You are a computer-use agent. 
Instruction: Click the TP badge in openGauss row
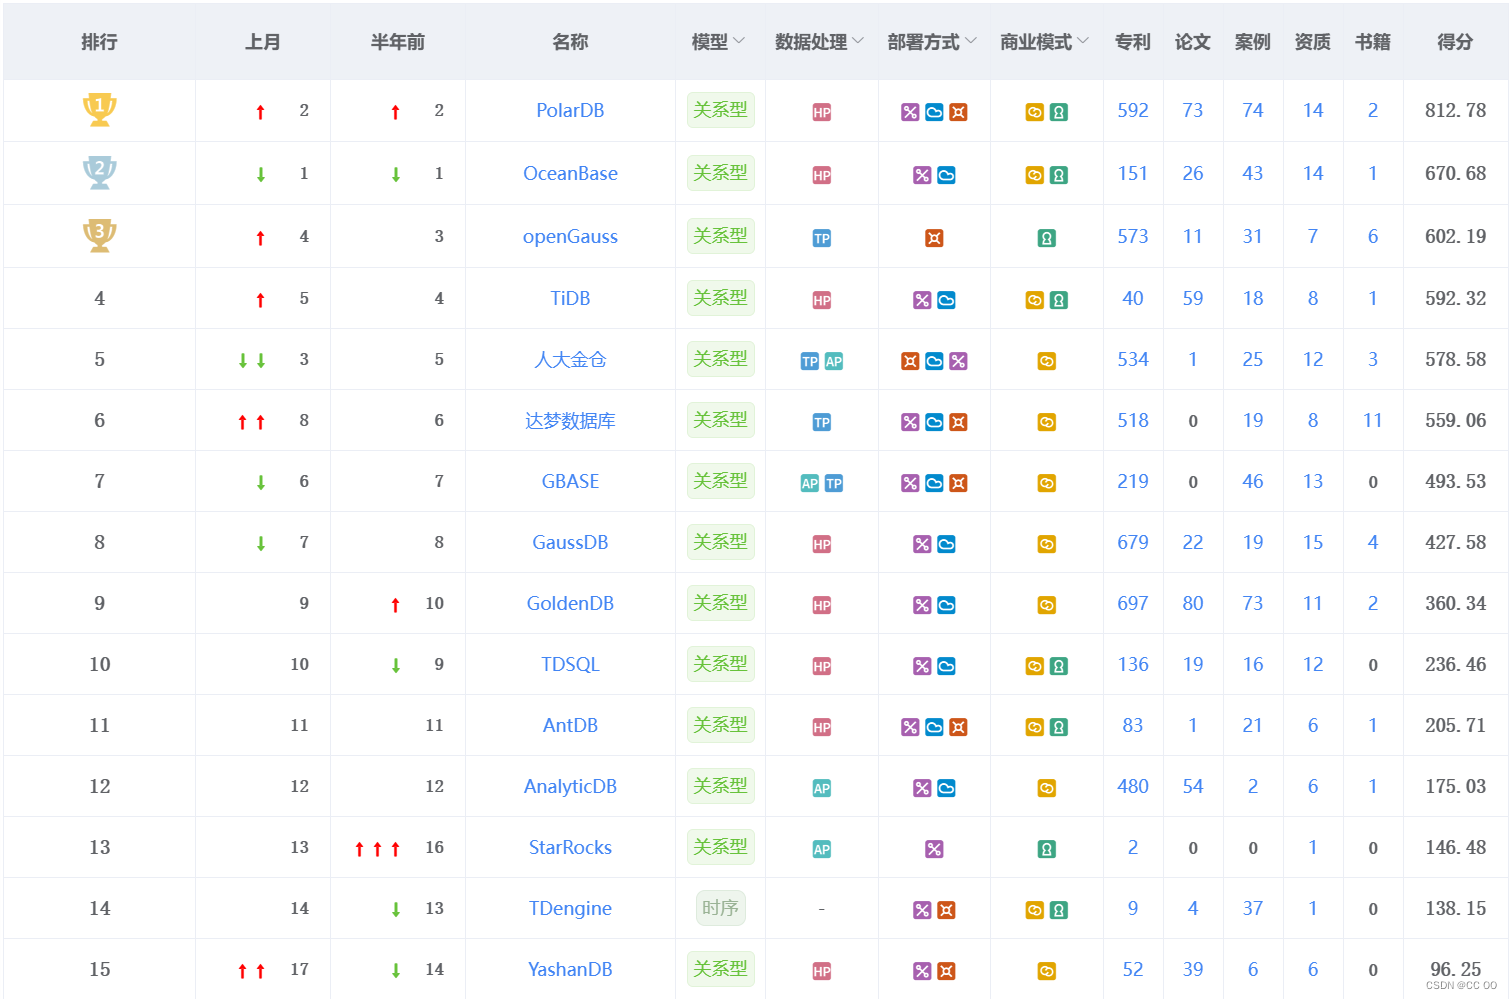coord(822,238)
